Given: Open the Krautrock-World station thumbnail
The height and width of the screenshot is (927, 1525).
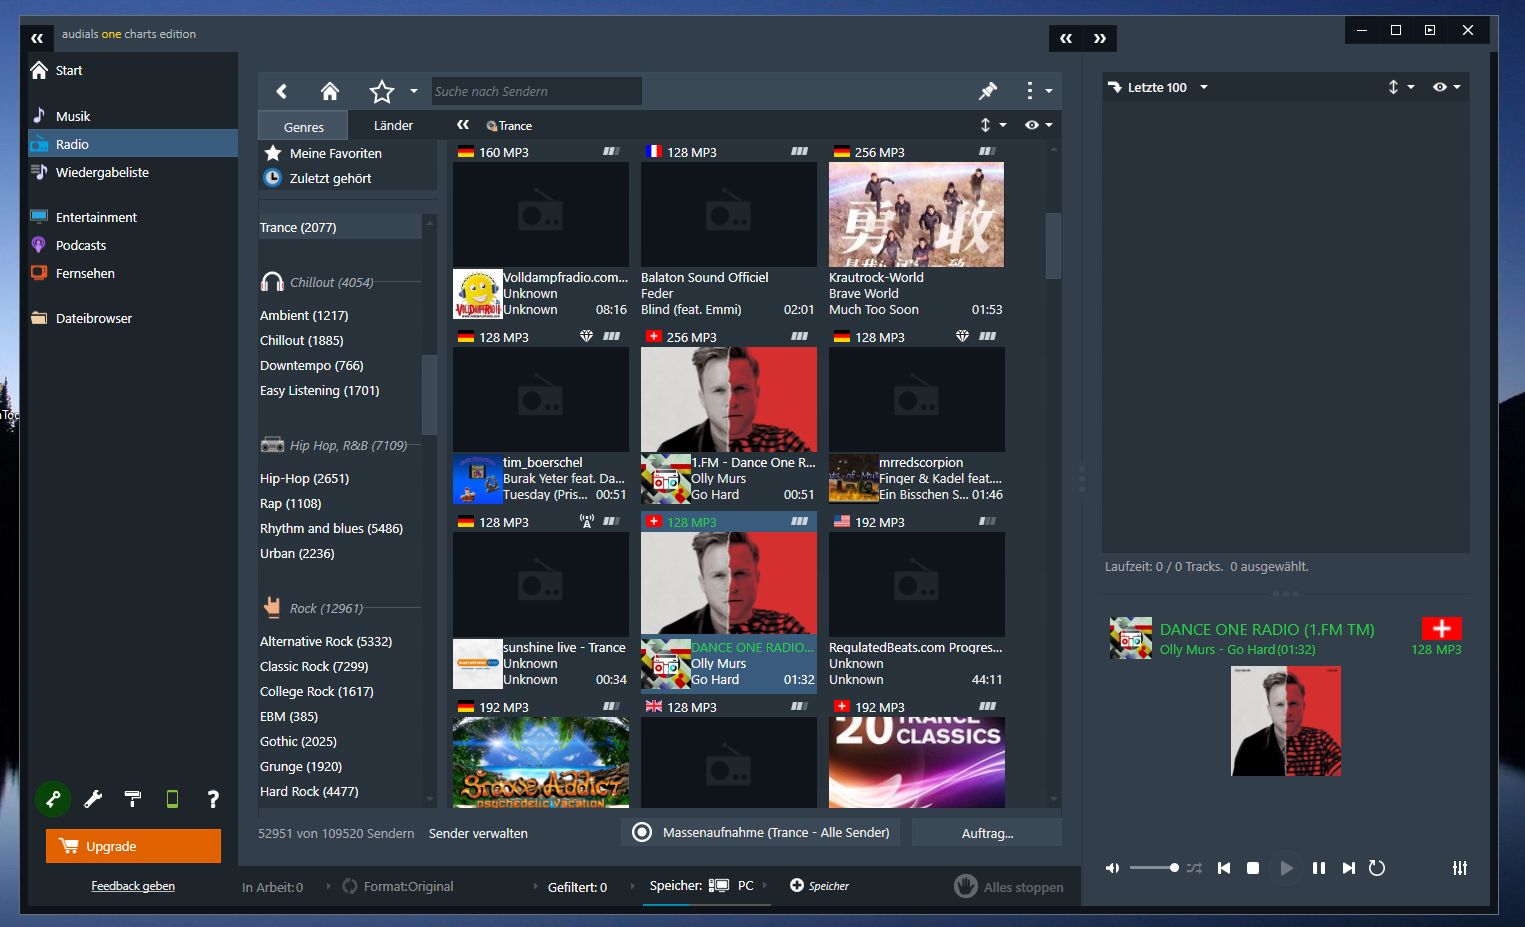Looking at the screenshot, I should click(x=916, y=214).
